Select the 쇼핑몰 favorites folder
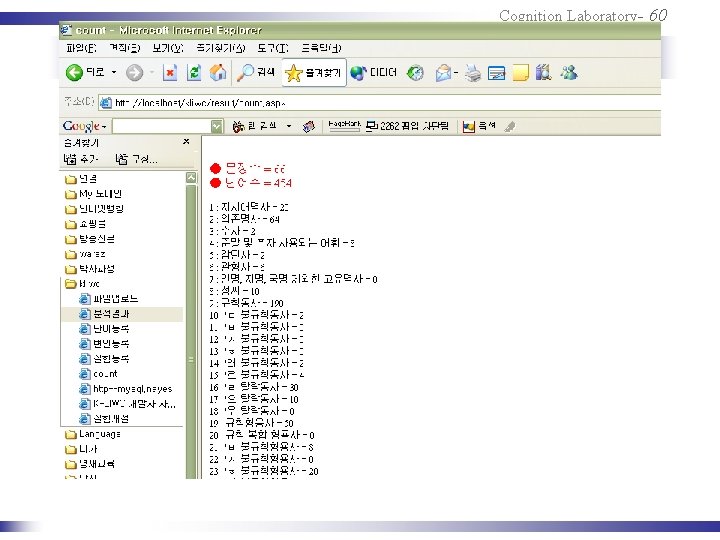The width and height of the screenshot is (720, 540). pos(86,224)
